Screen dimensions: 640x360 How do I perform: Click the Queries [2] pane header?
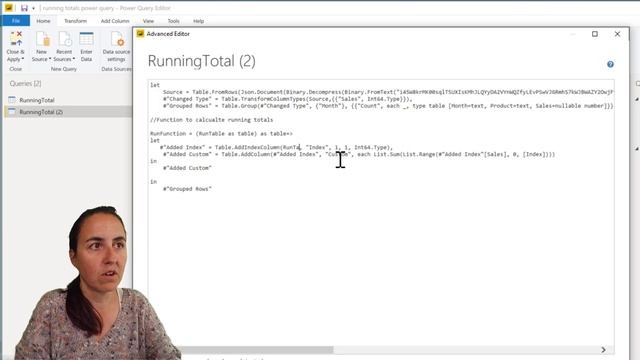25,84
